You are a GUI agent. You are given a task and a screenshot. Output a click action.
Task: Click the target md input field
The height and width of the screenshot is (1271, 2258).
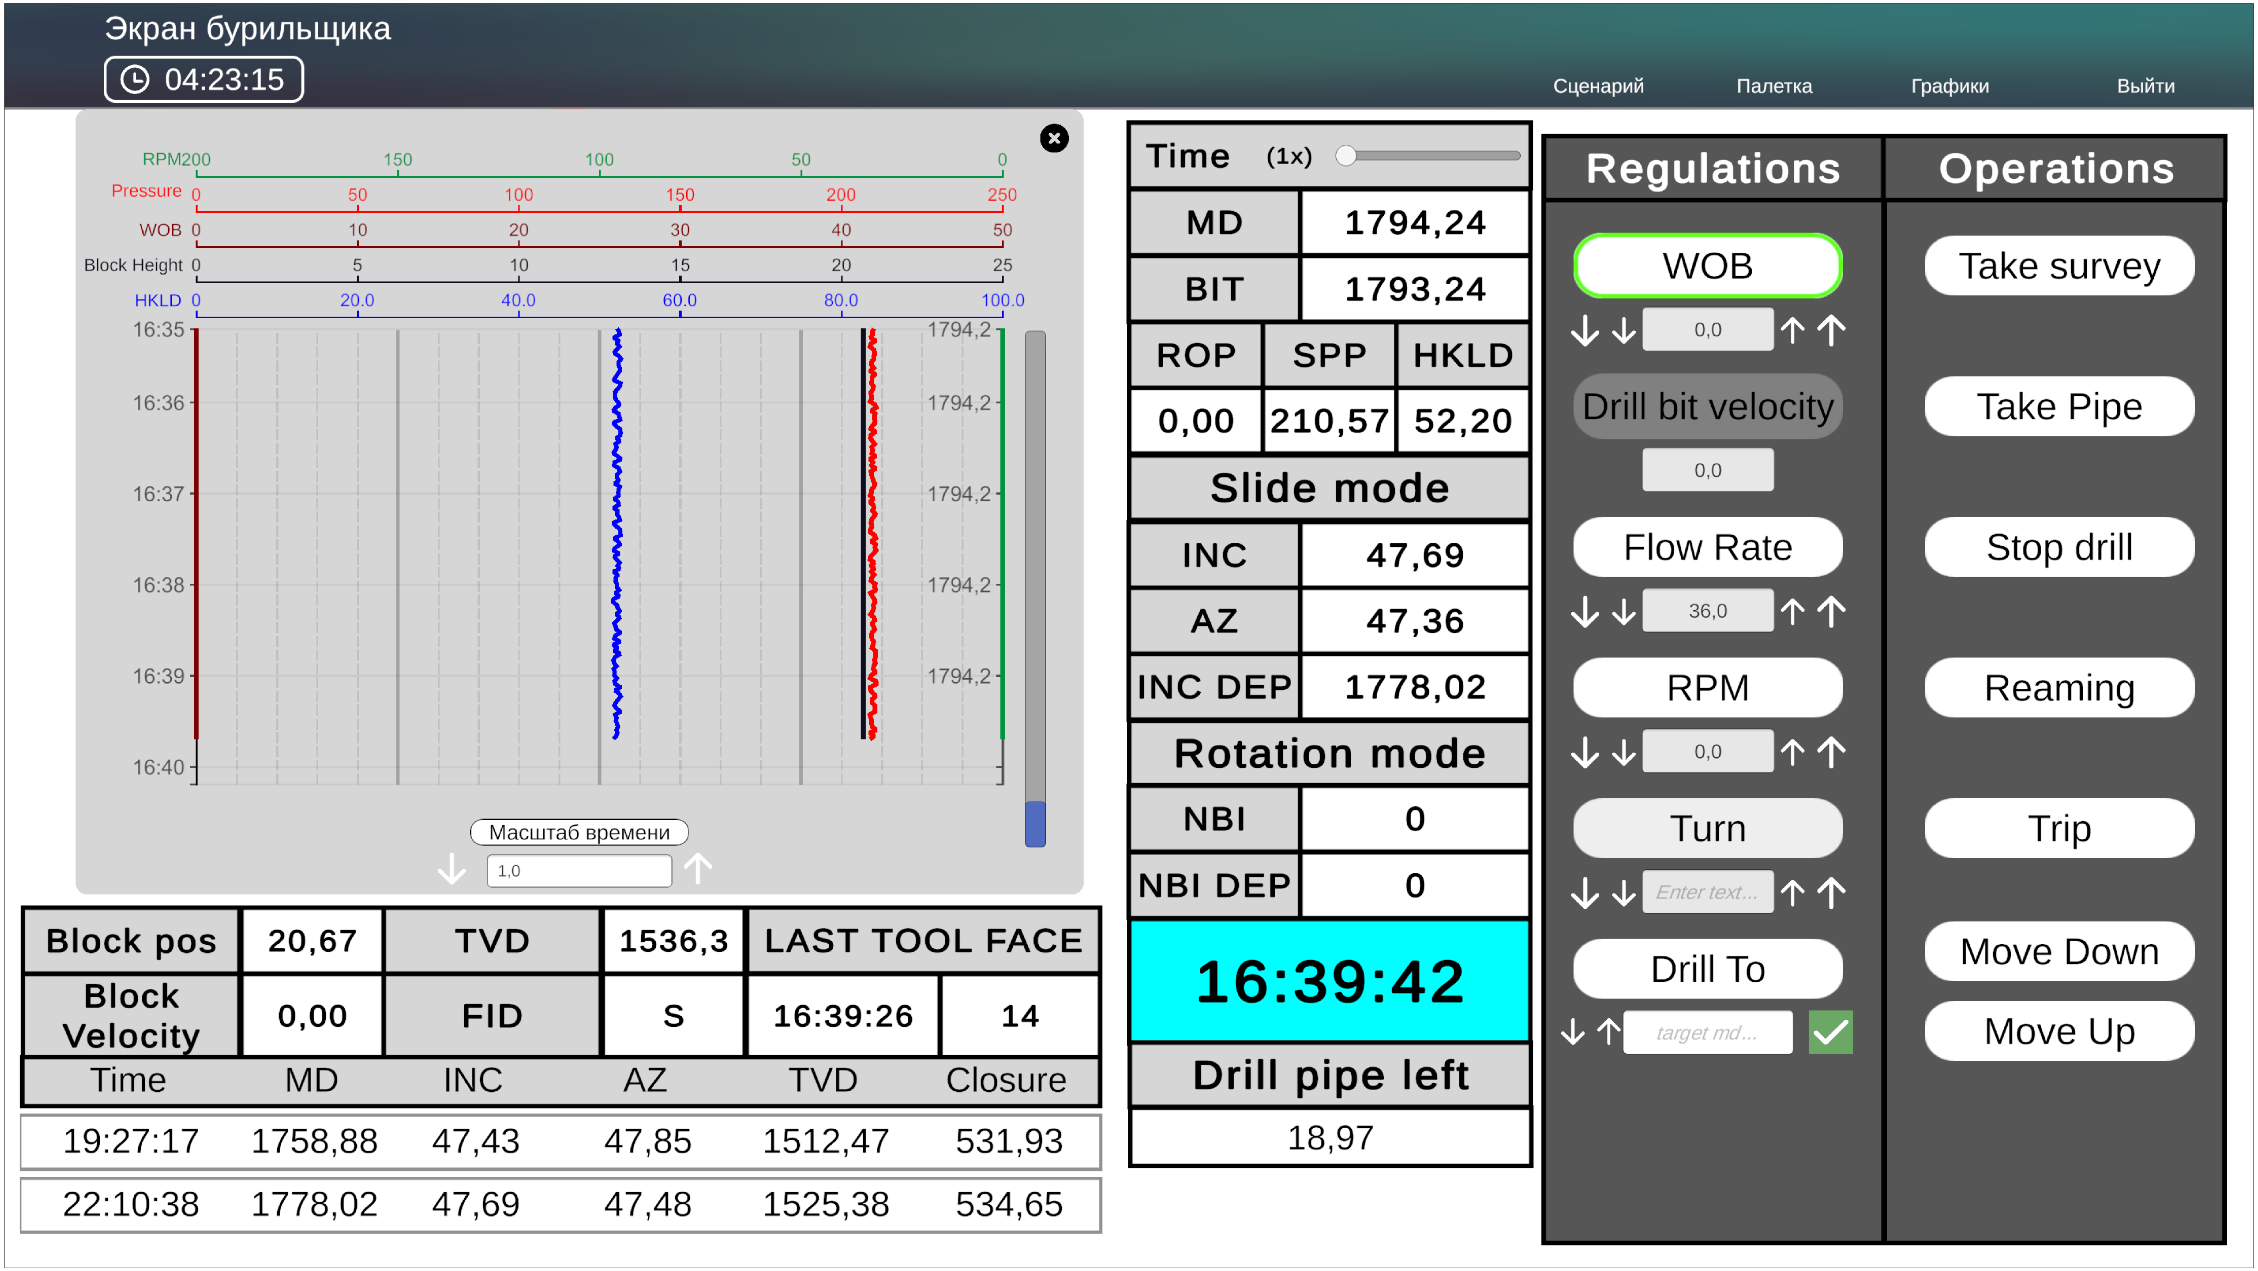point(1707,1032)
